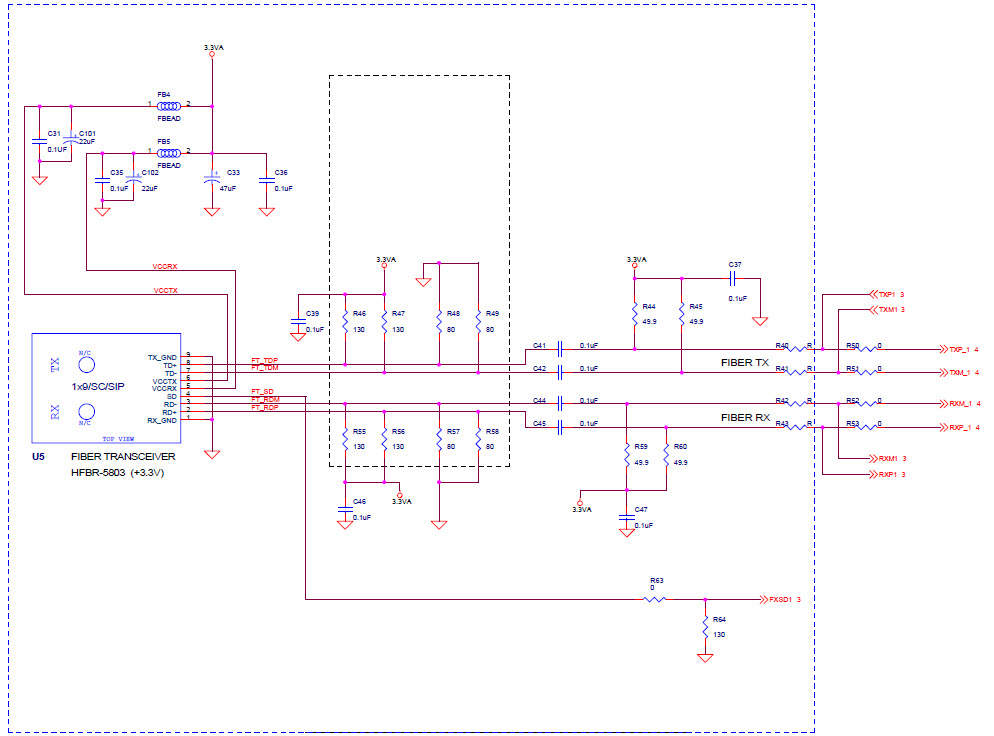
Task: Click resistor R63 feeding FXSD1
Action: (655, 597)
